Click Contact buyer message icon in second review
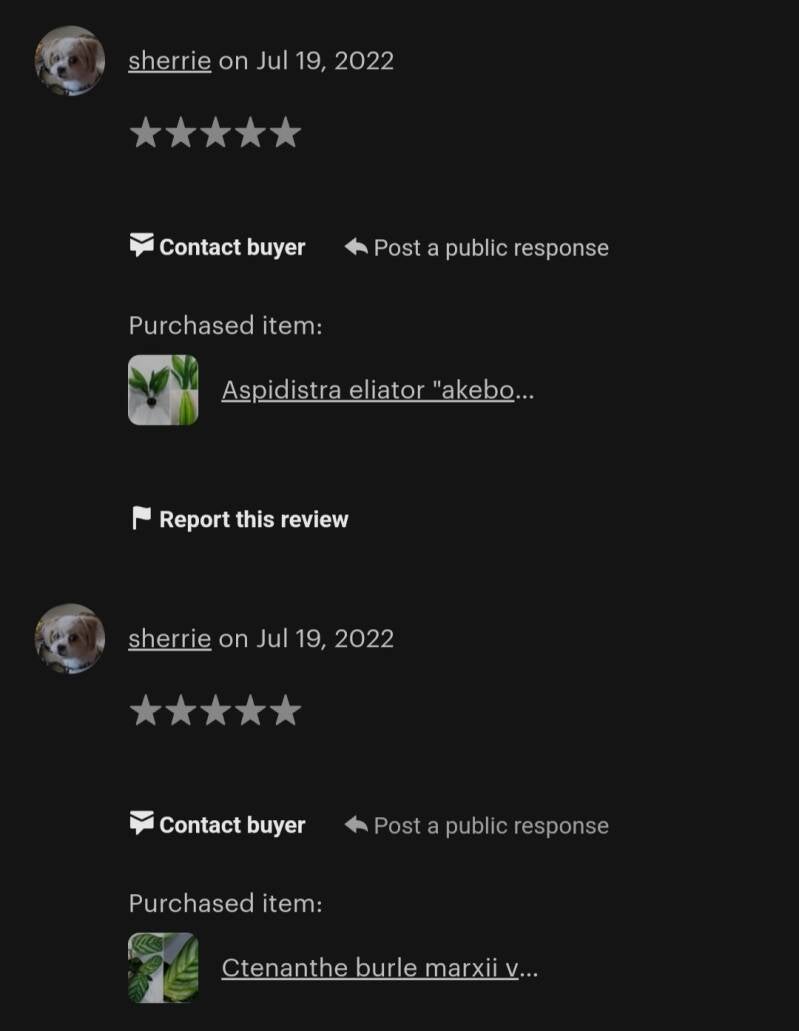799x1031 pixels. click(141, 823)
